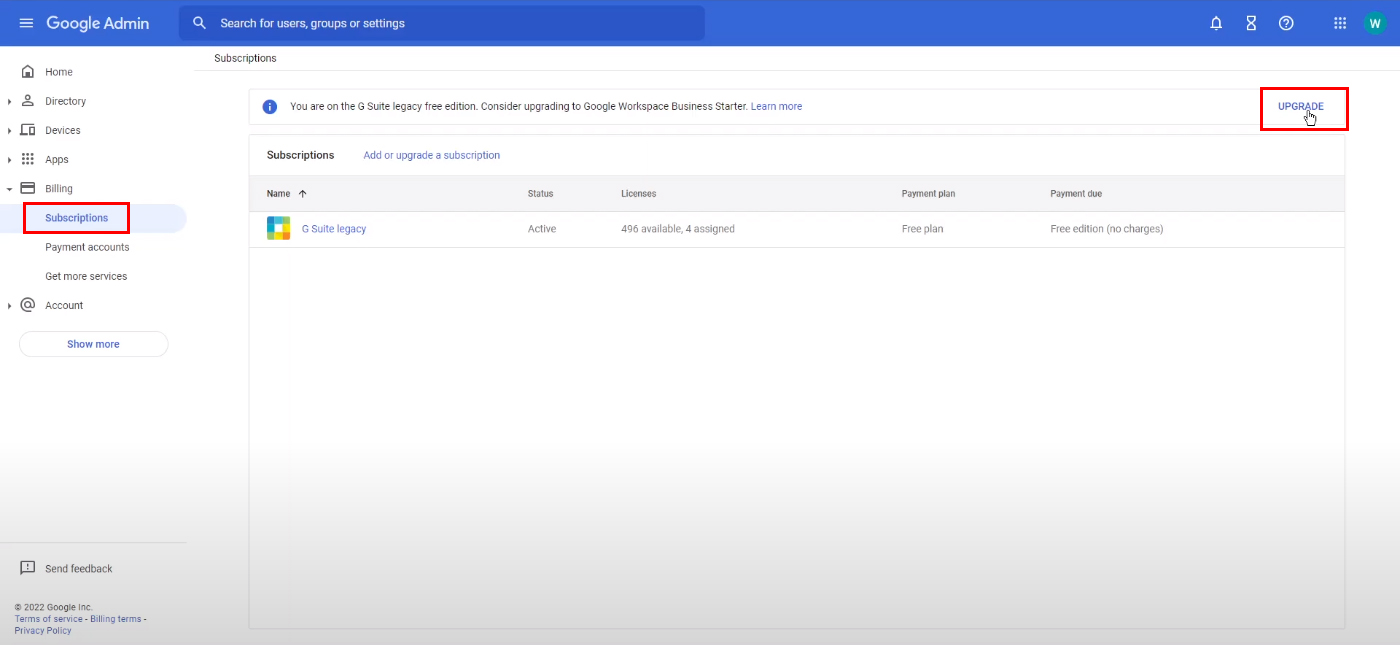
Task: Open the Directory menu label
Action: tap(66, 101)
